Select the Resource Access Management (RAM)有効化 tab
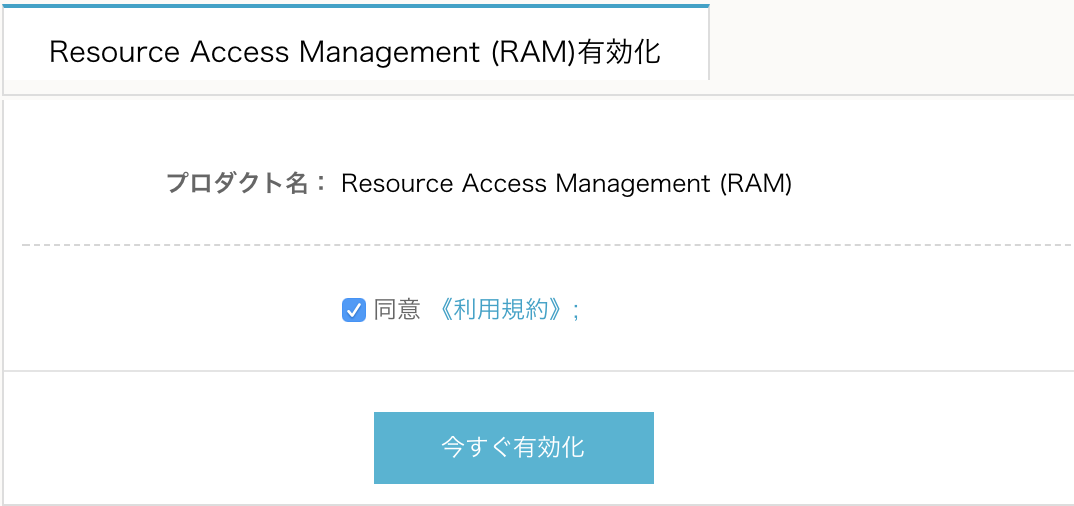Viewport: 1074px width, 506px height. click(355, 45)
